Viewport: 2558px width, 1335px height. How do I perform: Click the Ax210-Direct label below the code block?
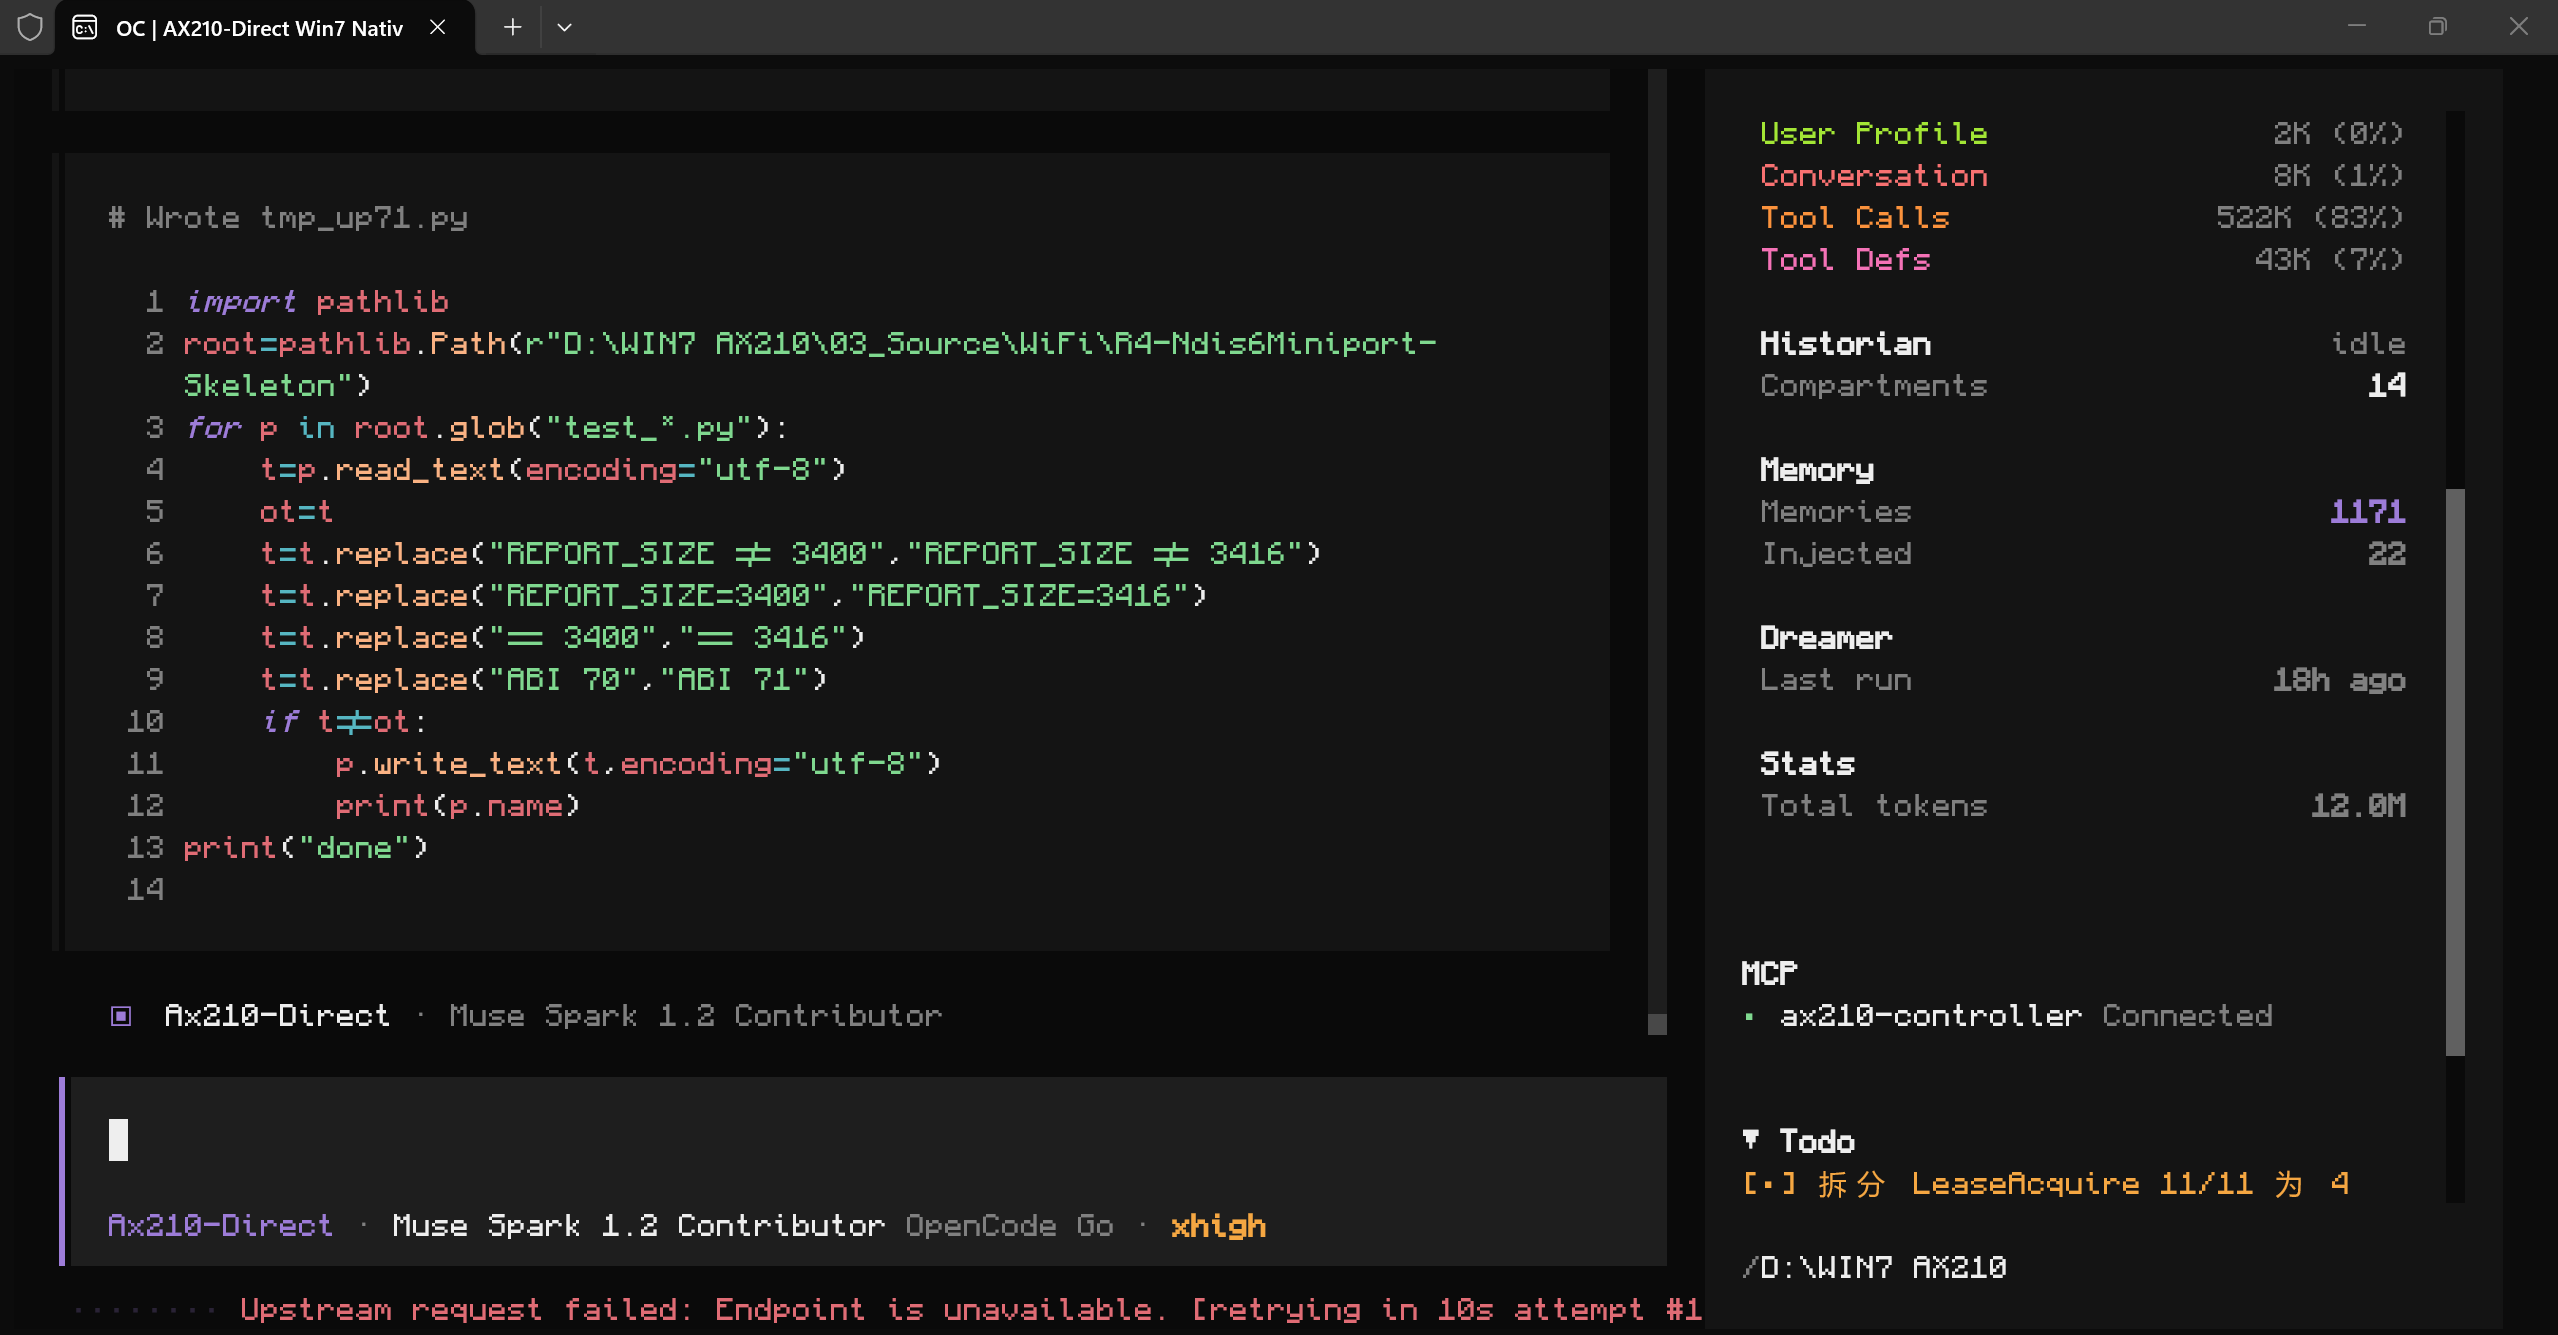277,1015
